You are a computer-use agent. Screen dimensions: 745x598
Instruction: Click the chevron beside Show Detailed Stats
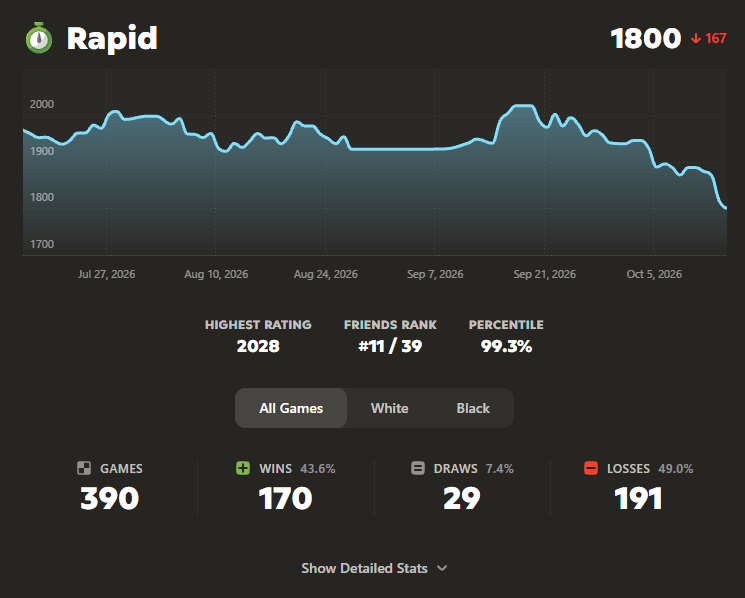pos(442,568)
